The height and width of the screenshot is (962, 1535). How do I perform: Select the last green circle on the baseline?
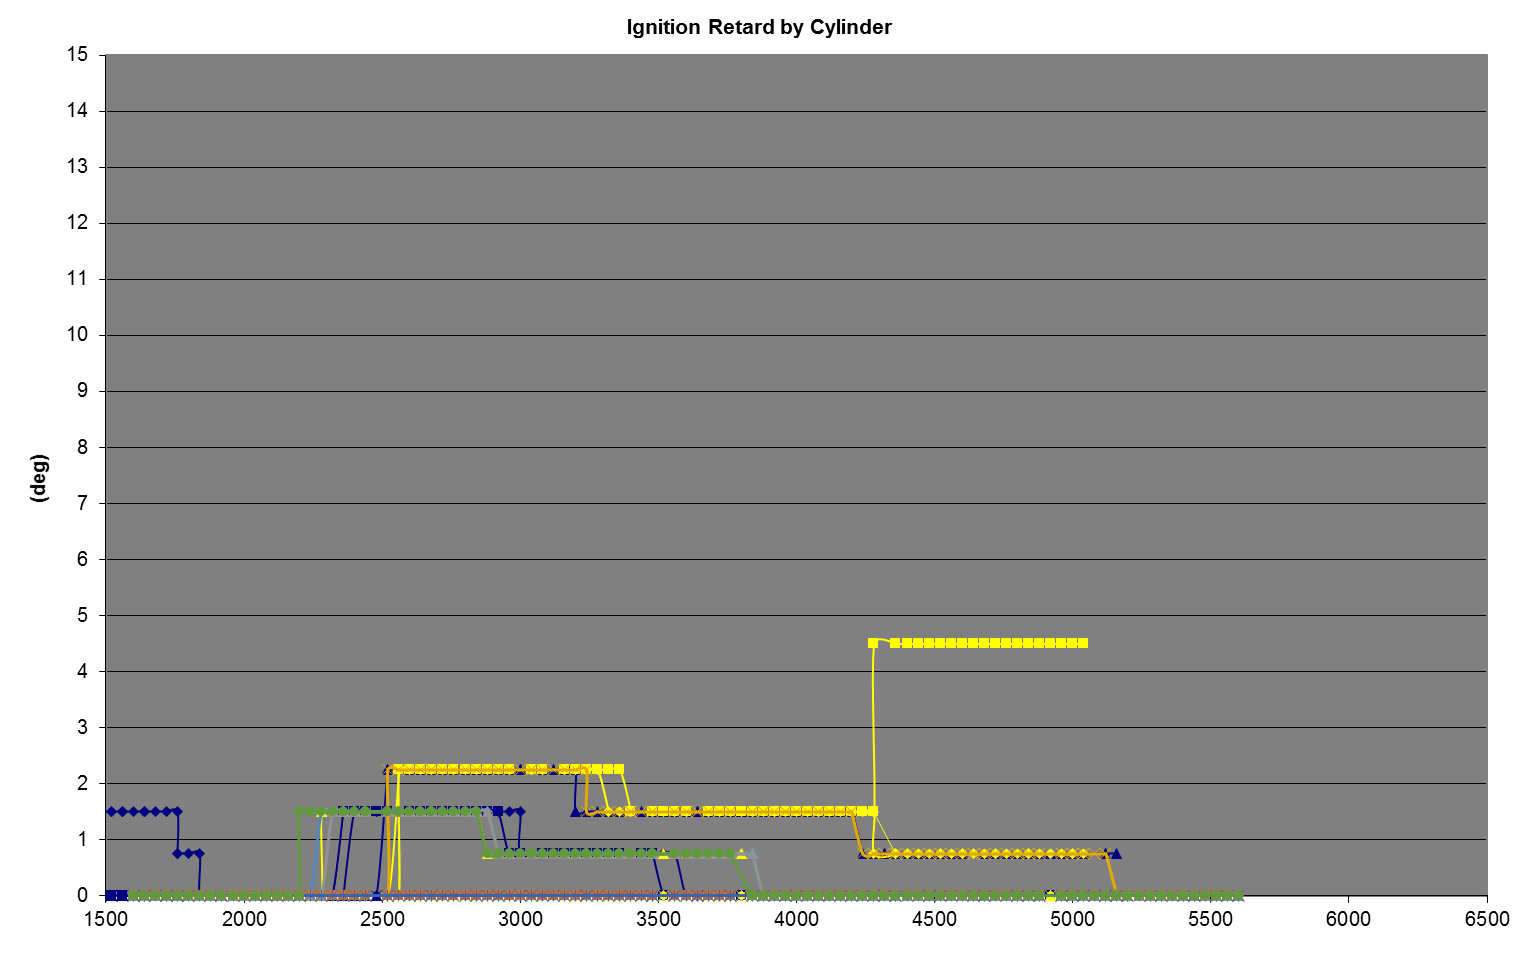click(x=1238, y=895)
